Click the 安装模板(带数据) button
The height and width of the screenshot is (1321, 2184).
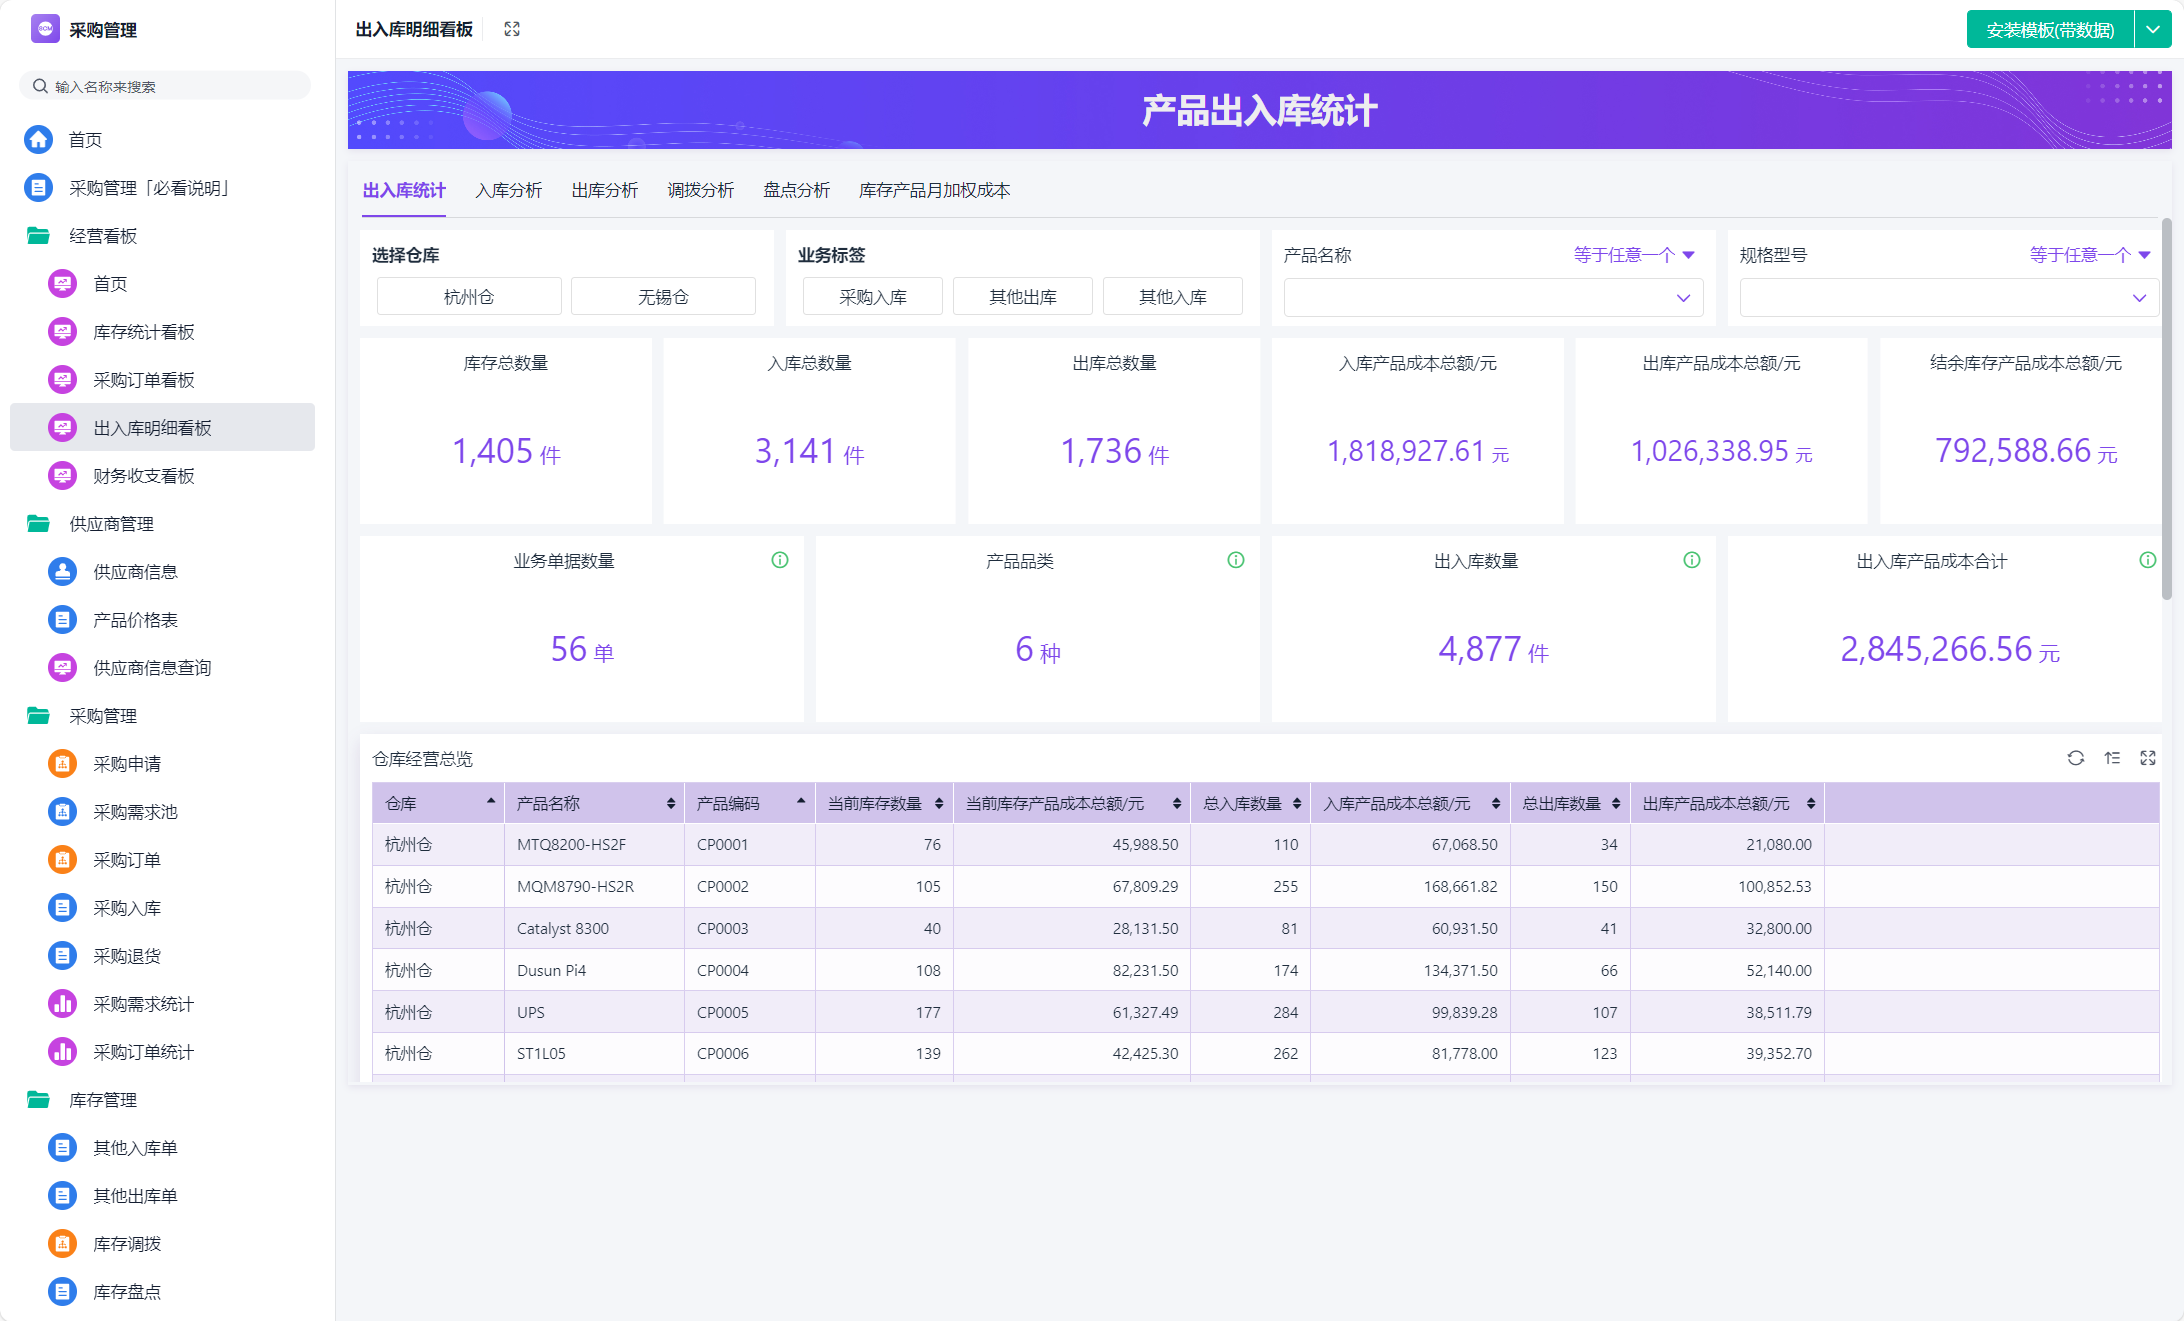click(x=2049, y=30)
